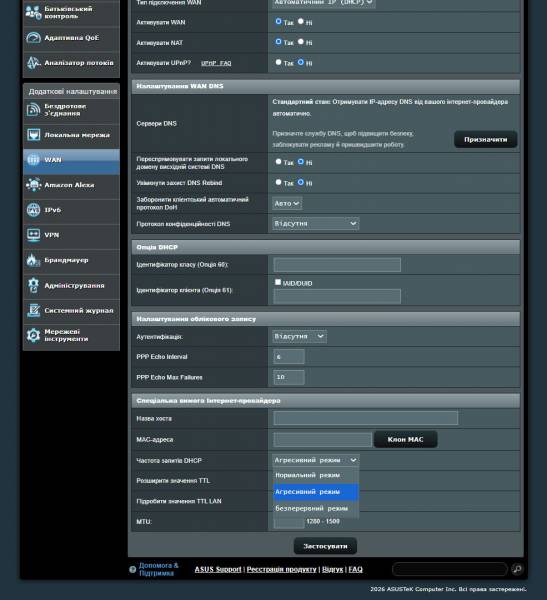Click the Допомога & Підтримка link

[158, 569]
